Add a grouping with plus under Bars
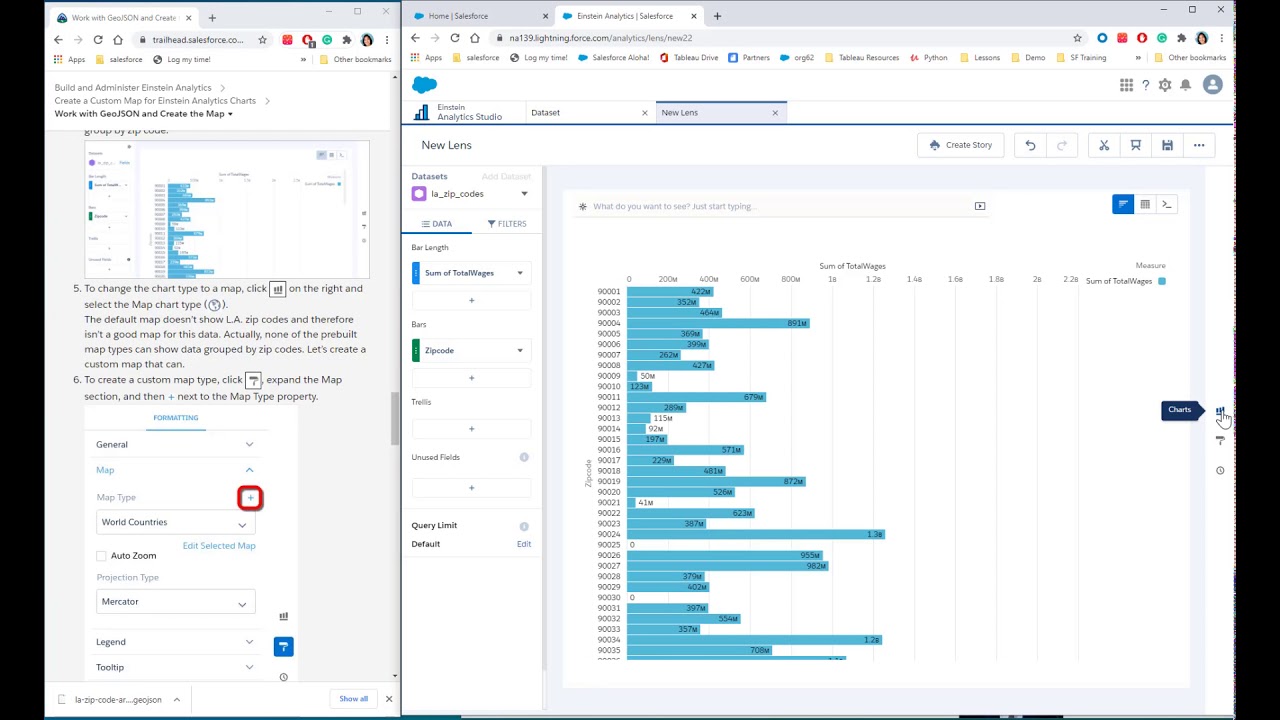The height and width of the screenshot is (720, 1280). (x=472, y=378)
